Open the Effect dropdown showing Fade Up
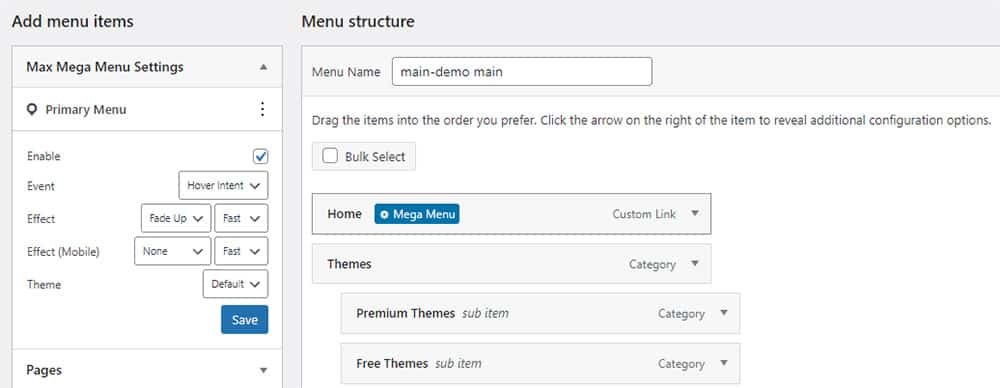The image size is (1000, 388). (x=176, y=218)
